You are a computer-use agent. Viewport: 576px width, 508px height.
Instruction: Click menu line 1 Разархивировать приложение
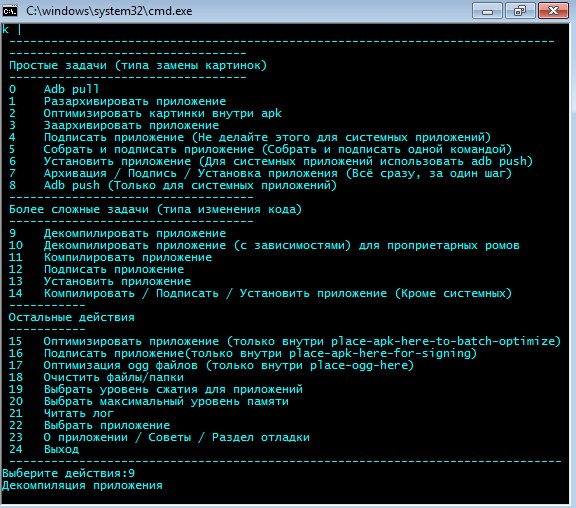tap(118, 101)
